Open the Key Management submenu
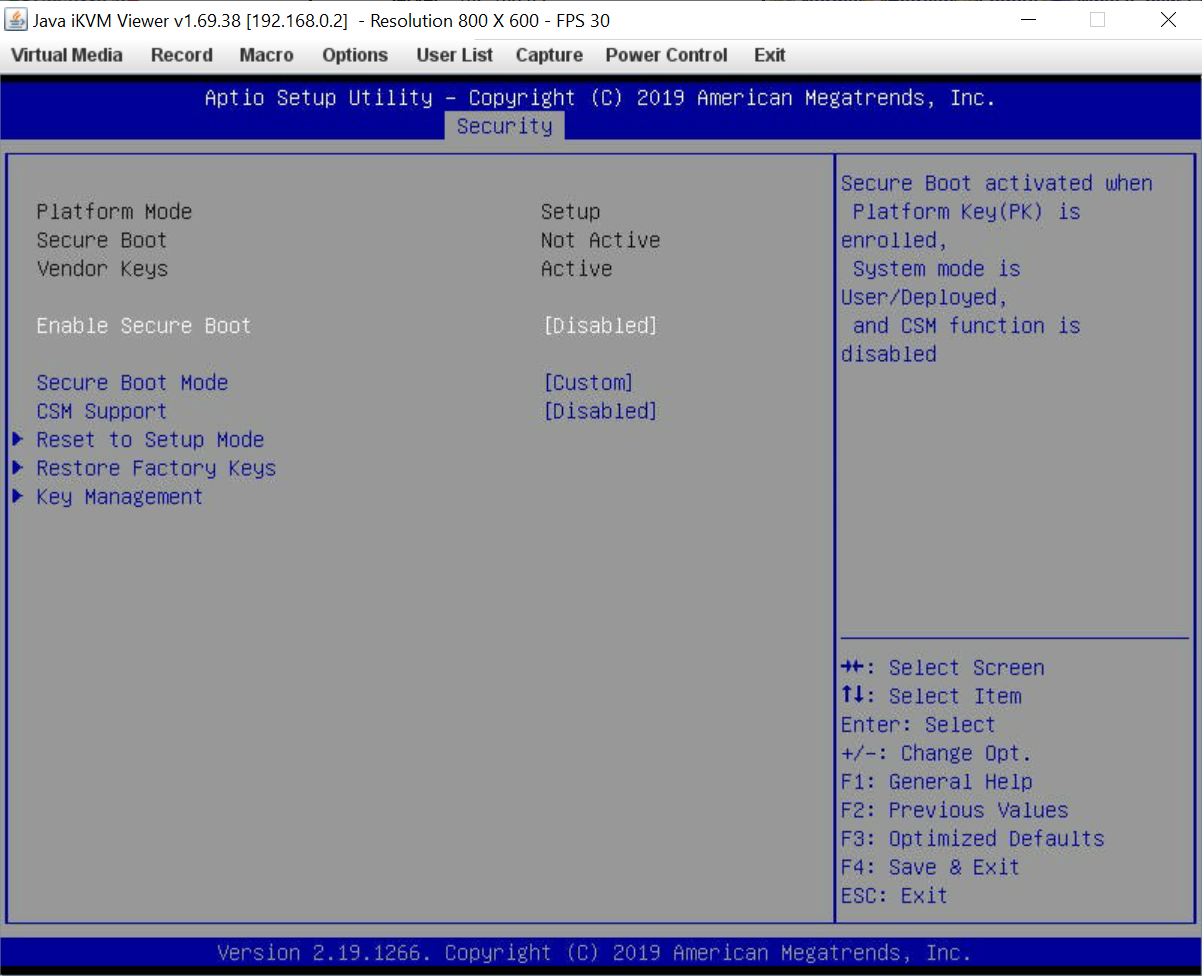This screenshot has height=976, width=1202. [x=119, y=497]
